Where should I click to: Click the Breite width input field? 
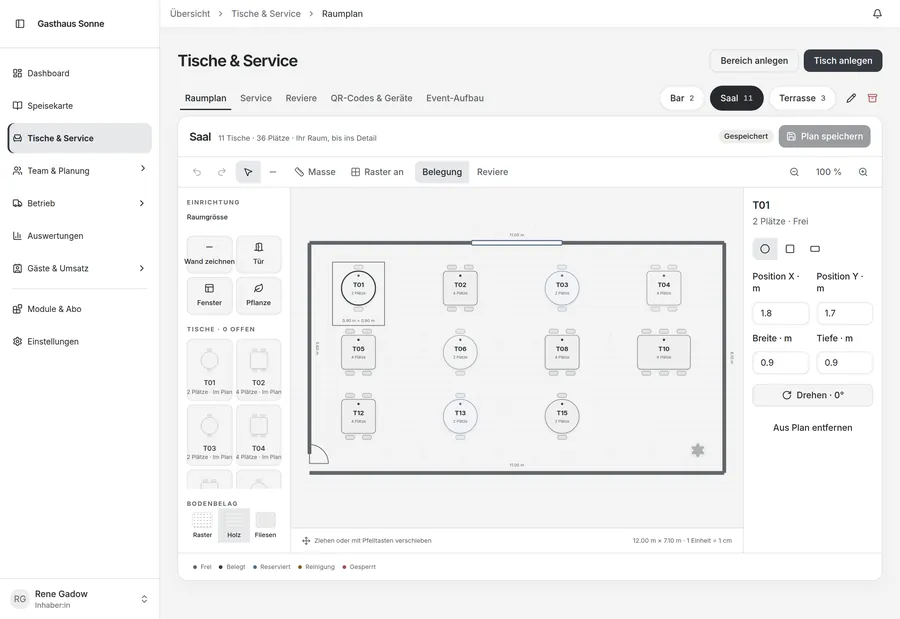click(781, 363)
